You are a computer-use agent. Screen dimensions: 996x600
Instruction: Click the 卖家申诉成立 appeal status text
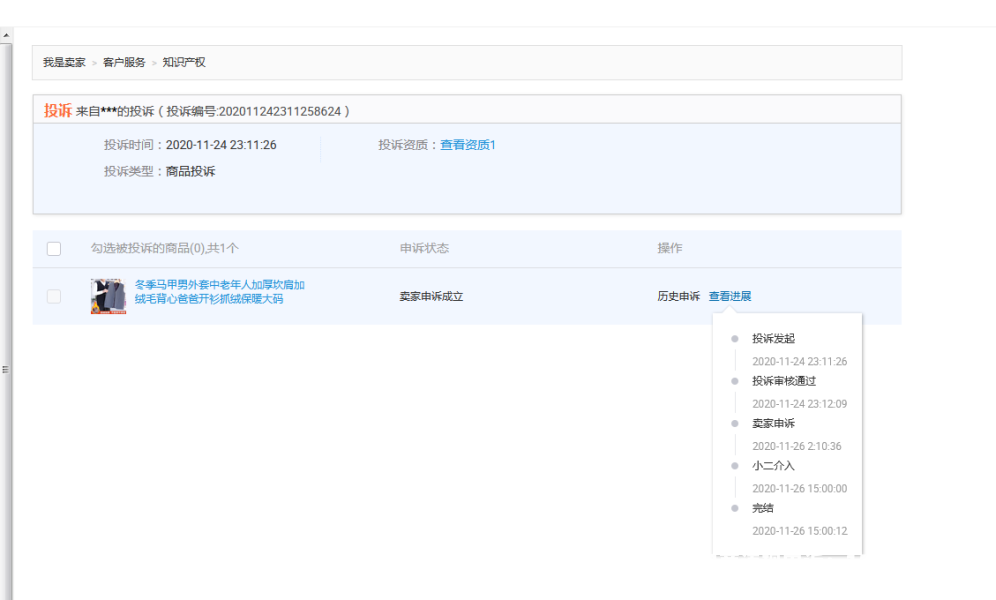[431, 296]
